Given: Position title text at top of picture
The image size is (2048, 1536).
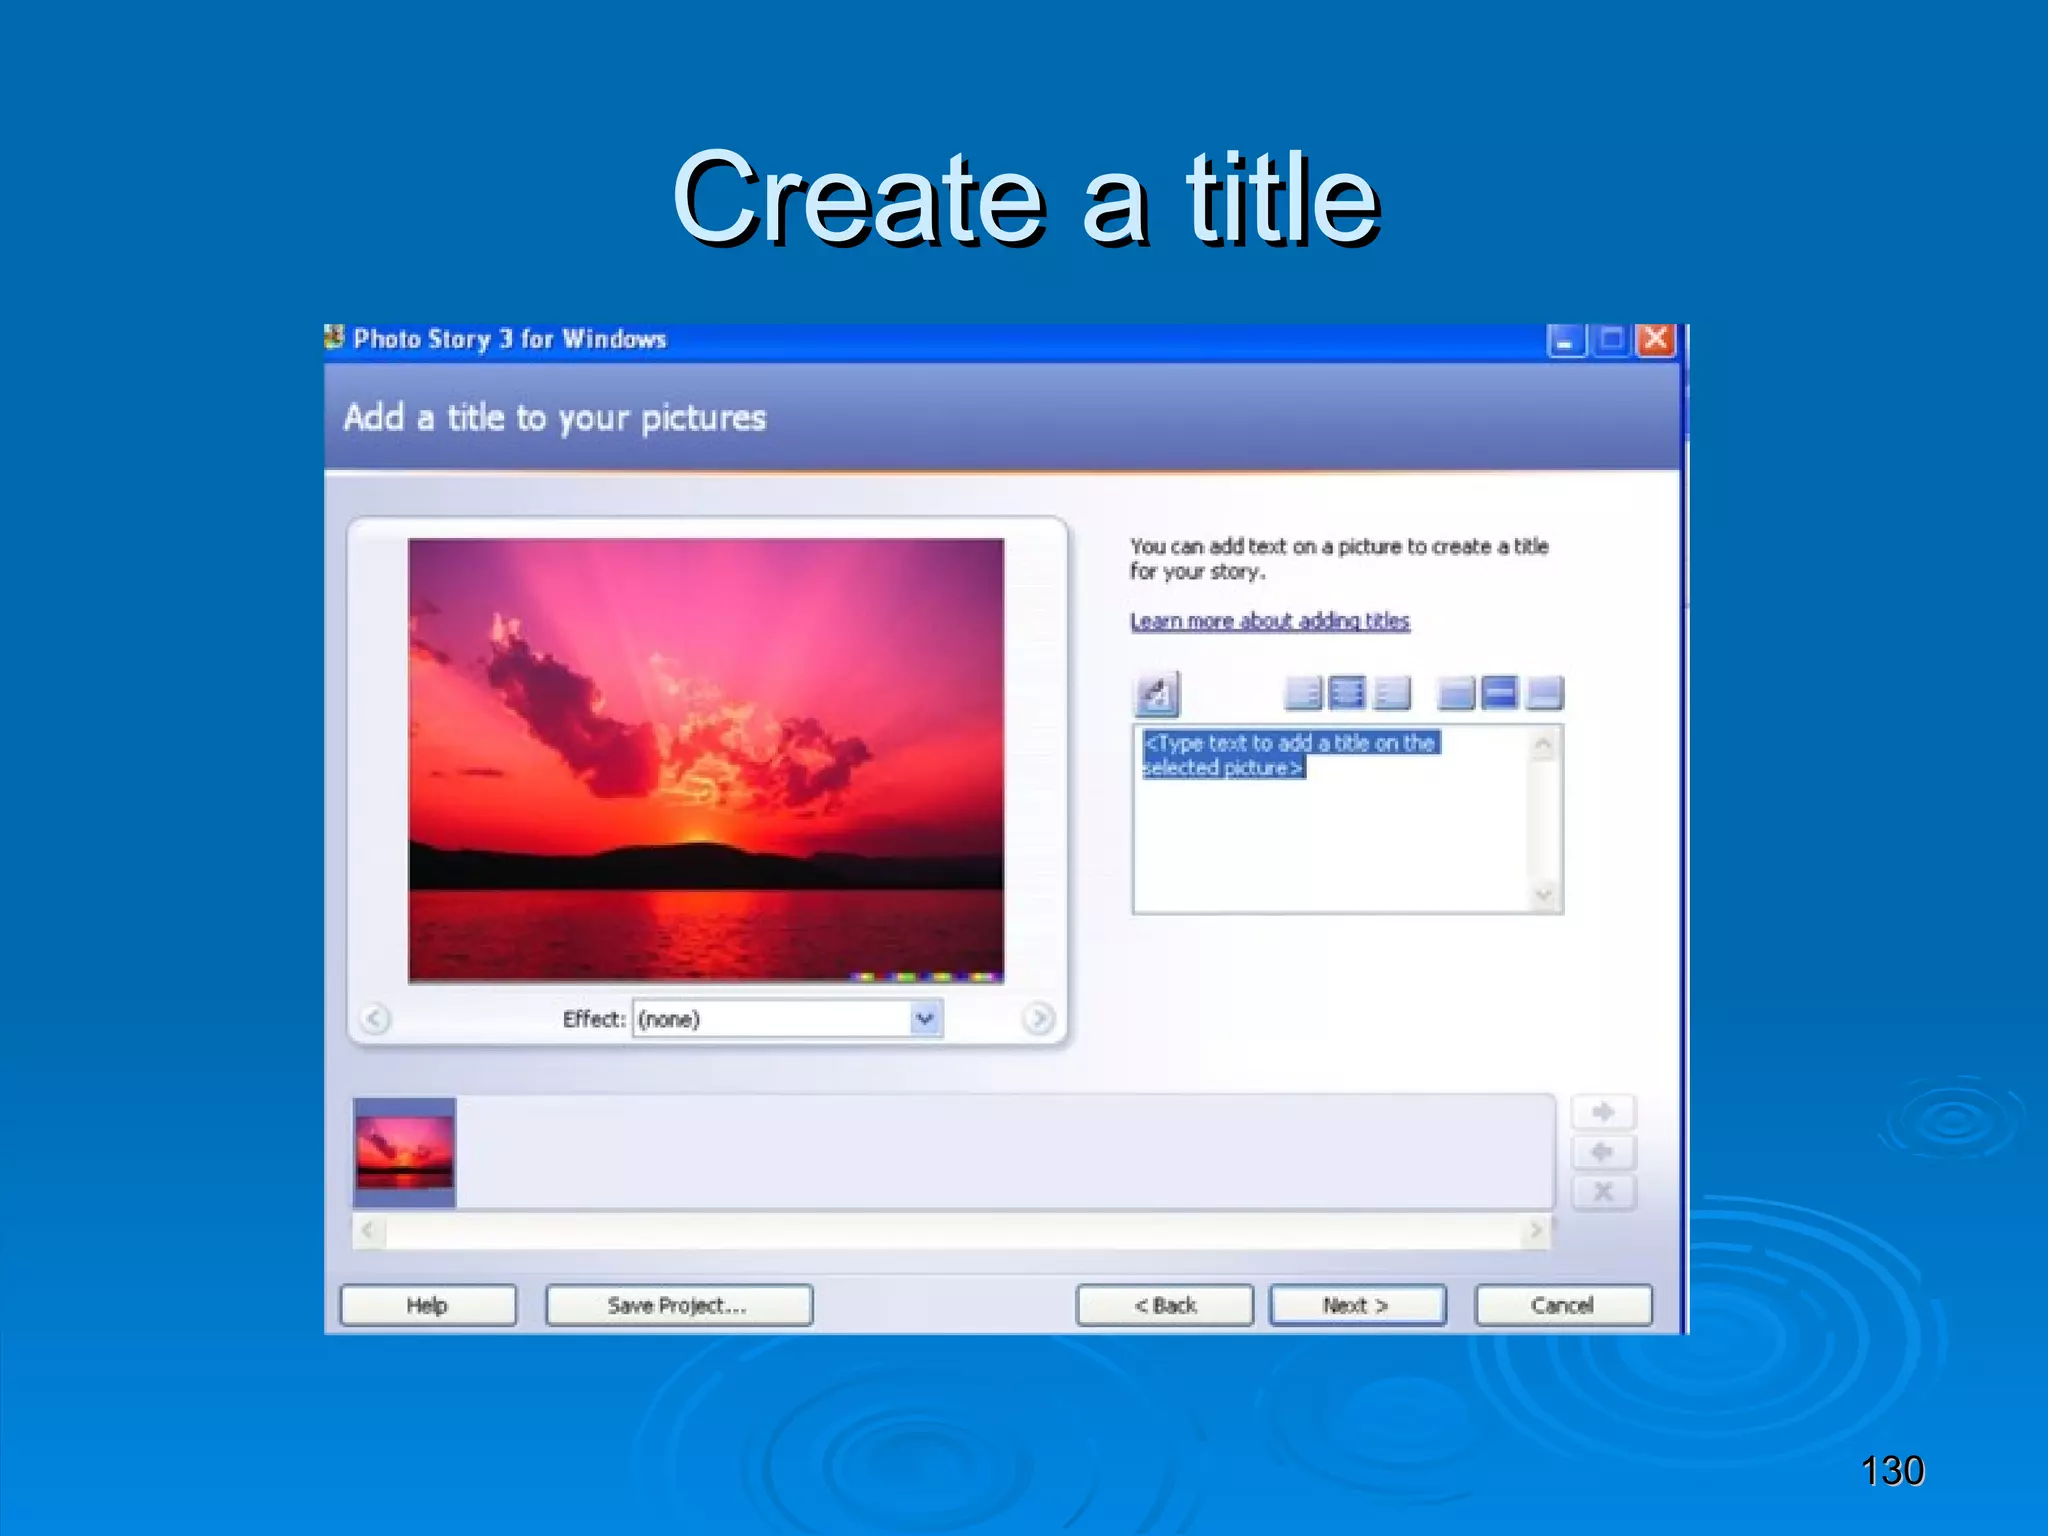Looking at the screenshot, I should pyautogui.click(x=1455, y=692).
